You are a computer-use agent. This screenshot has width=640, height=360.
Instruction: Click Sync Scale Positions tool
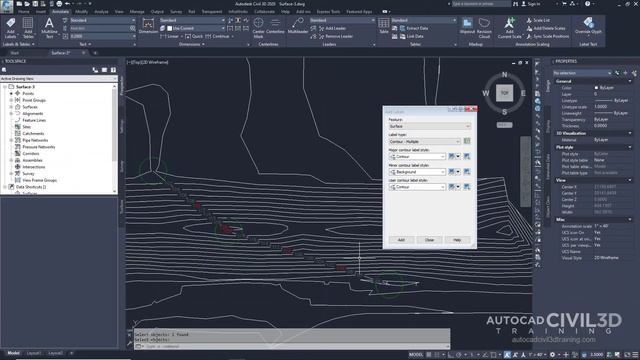coord(547,36)
